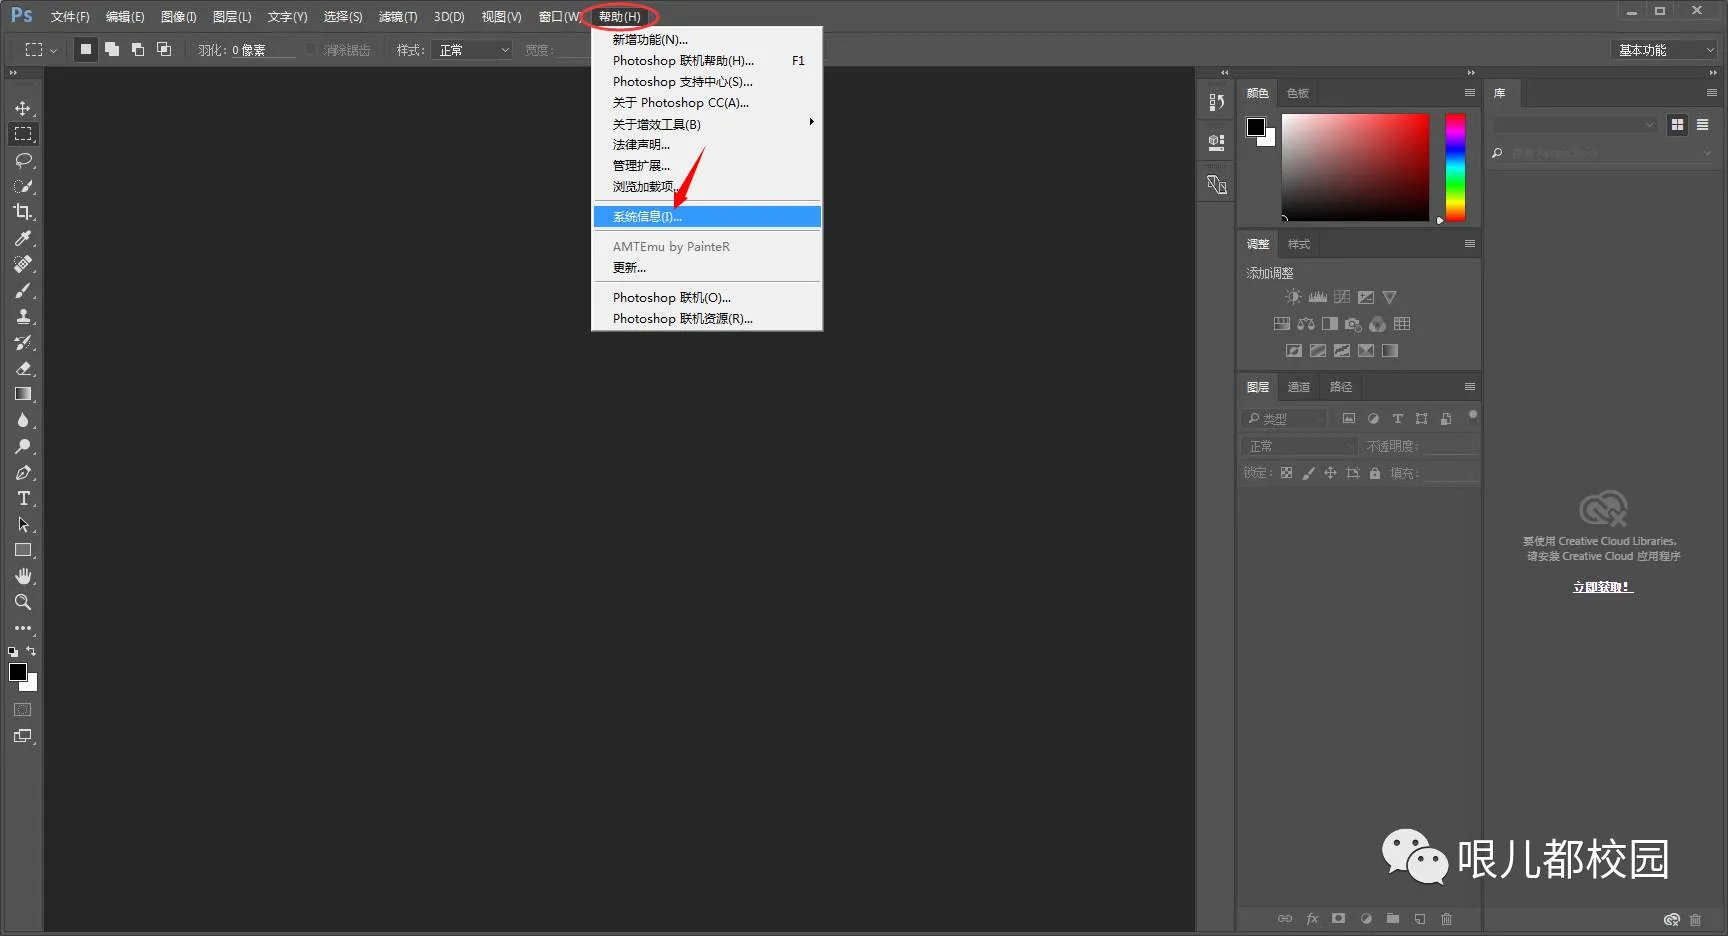Viewport: 1728px width, 936px height.
Task: Switch to the 样式 panel tab
Action: click(1298, 244)
